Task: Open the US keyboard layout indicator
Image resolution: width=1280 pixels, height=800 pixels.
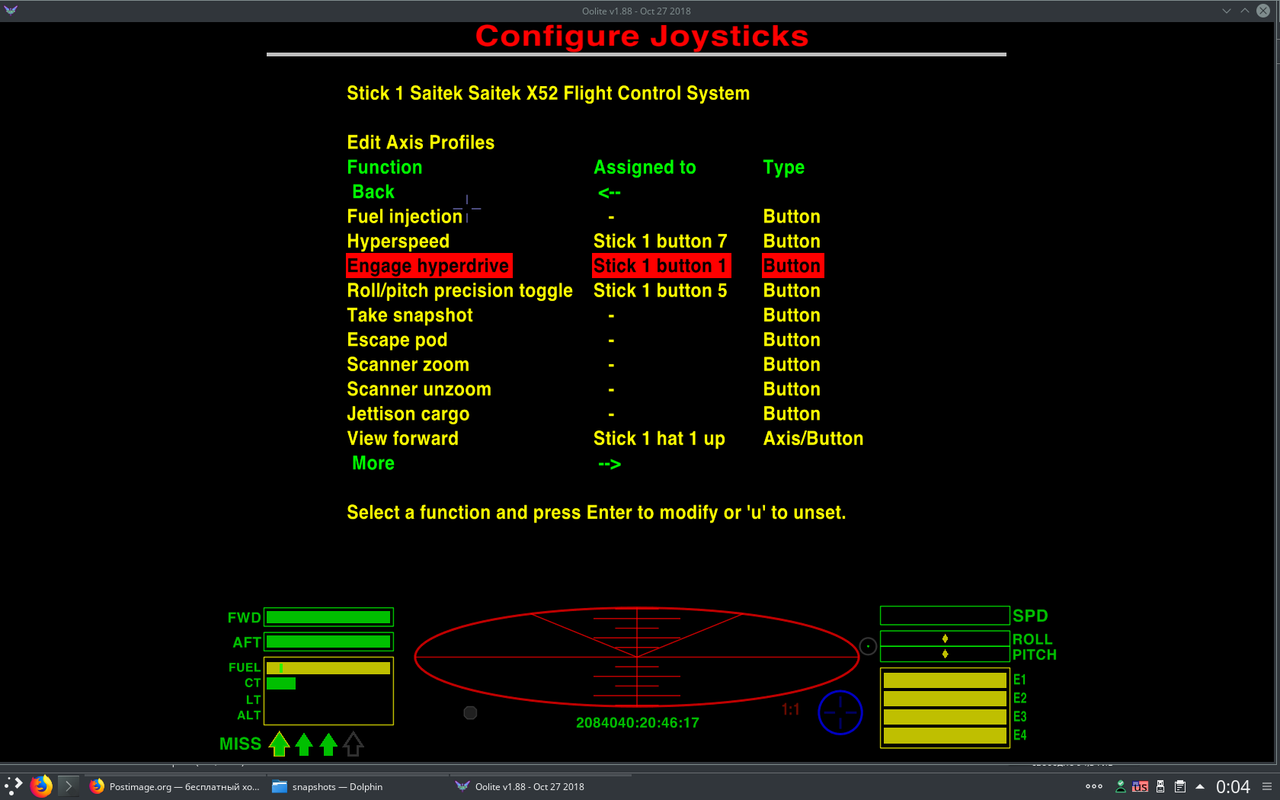Action: [1140, 787]
